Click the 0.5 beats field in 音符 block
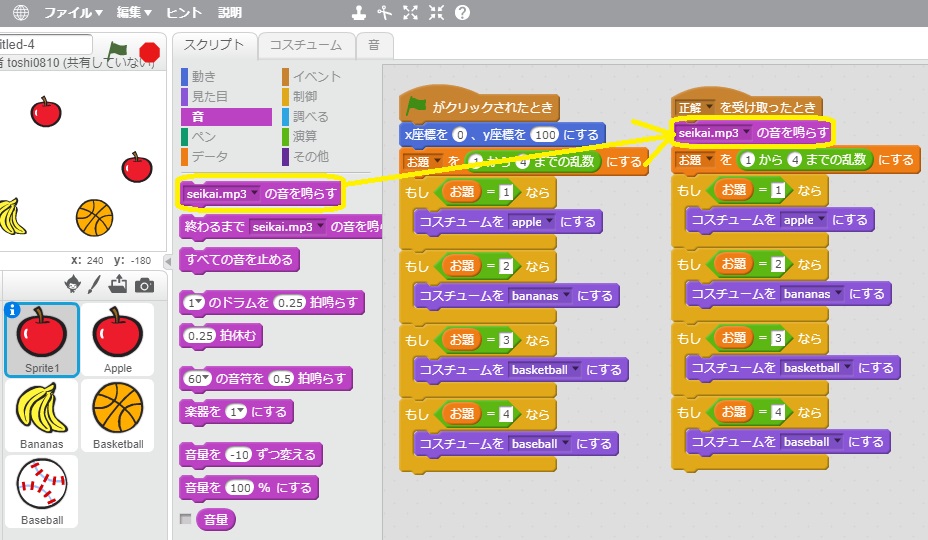 click(281, 378)
